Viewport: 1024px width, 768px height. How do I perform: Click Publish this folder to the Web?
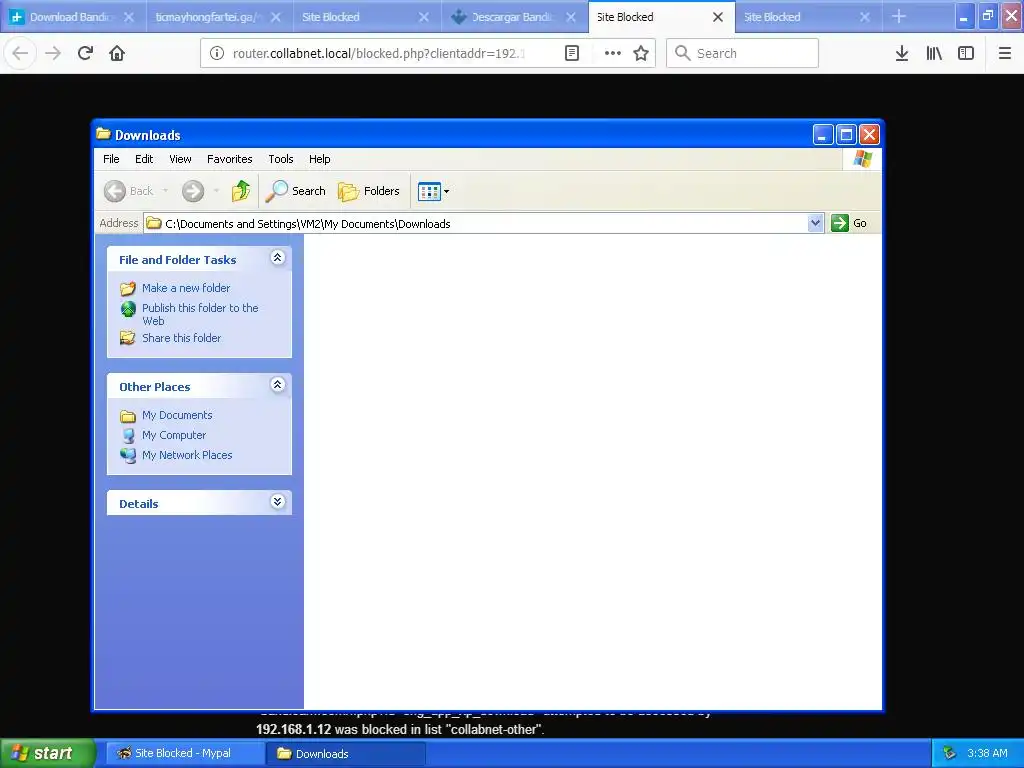point(189,314)
